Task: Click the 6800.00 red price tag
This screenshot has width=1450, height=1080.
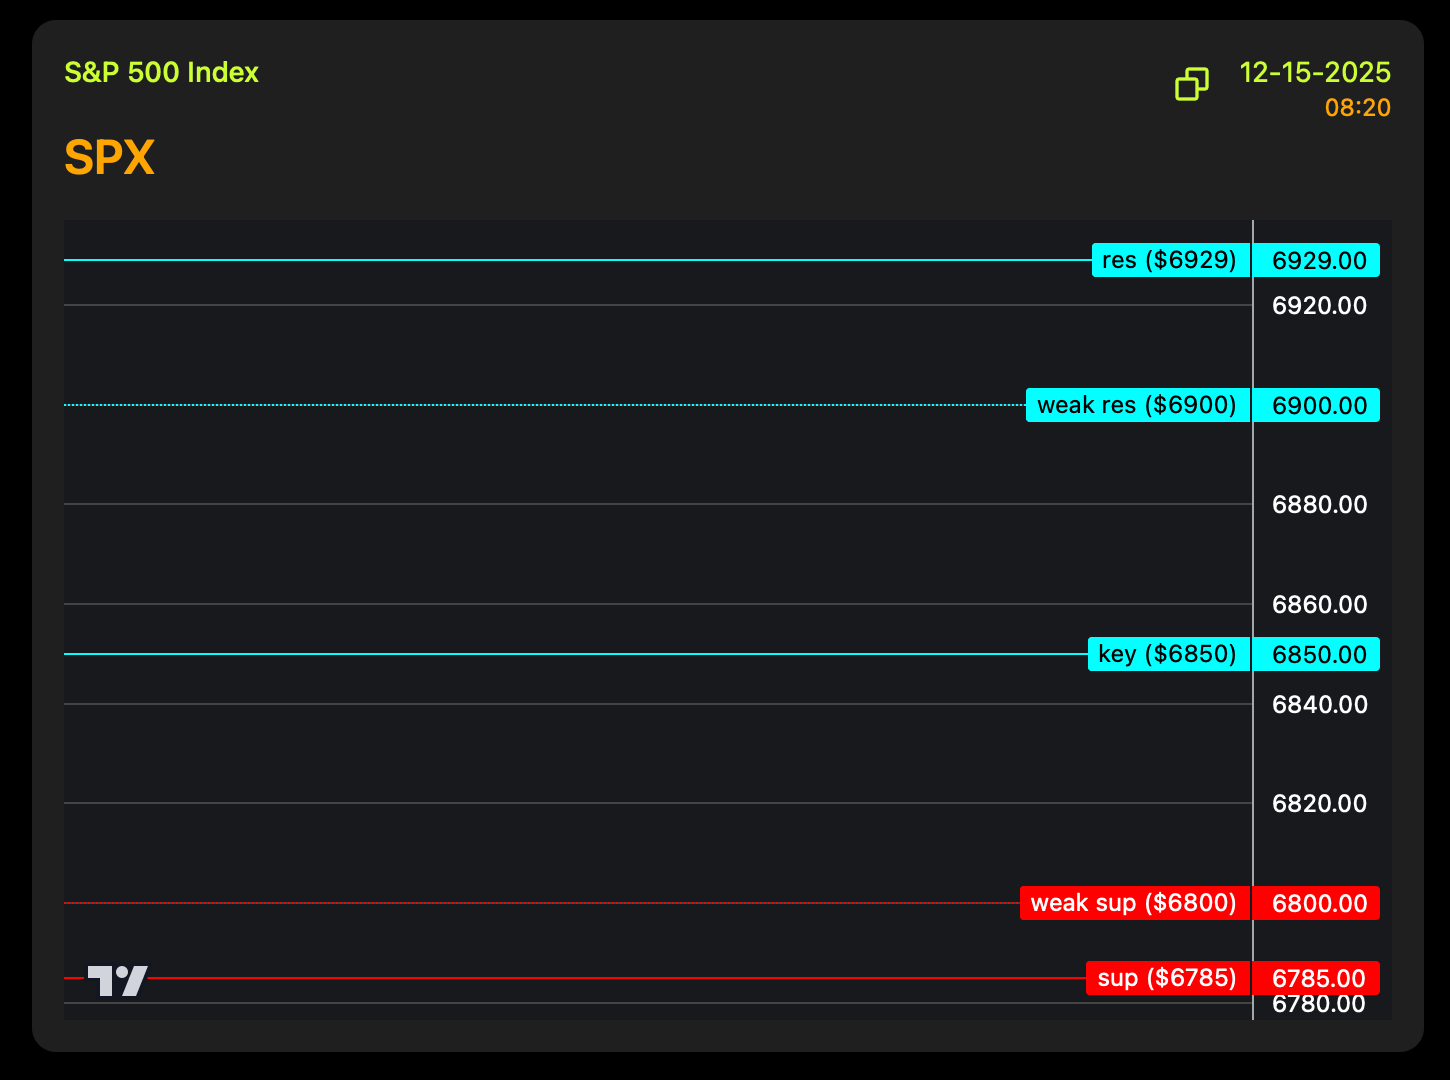Action: (x=1318, y=904)
